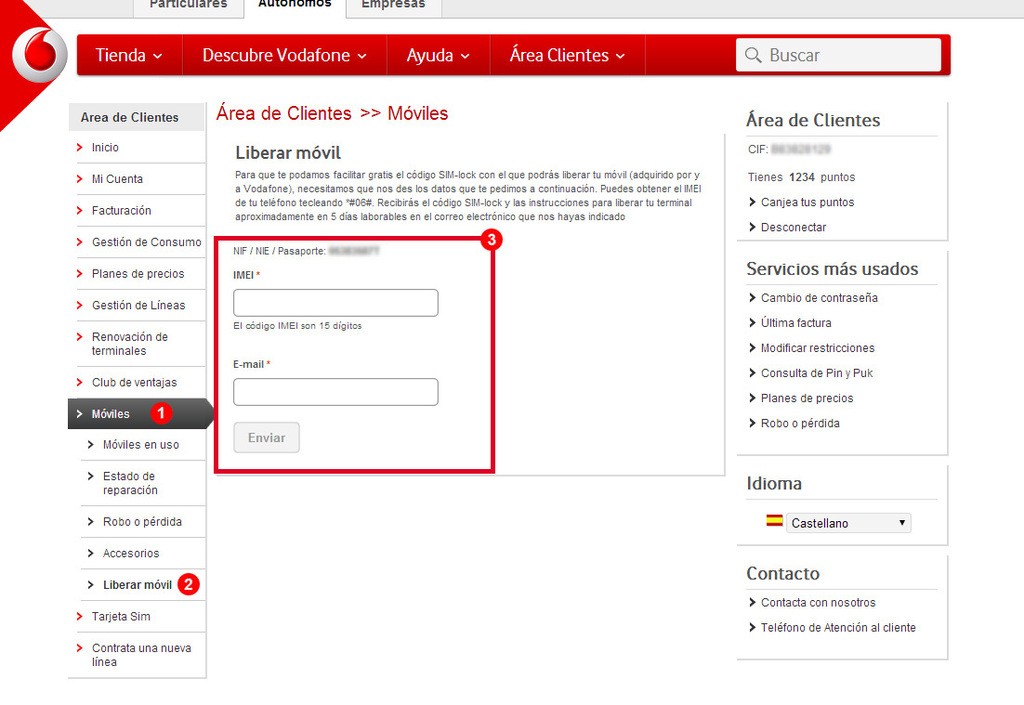Open the Desconectar link
This screenshot has width=1024, height=705.
793,227
